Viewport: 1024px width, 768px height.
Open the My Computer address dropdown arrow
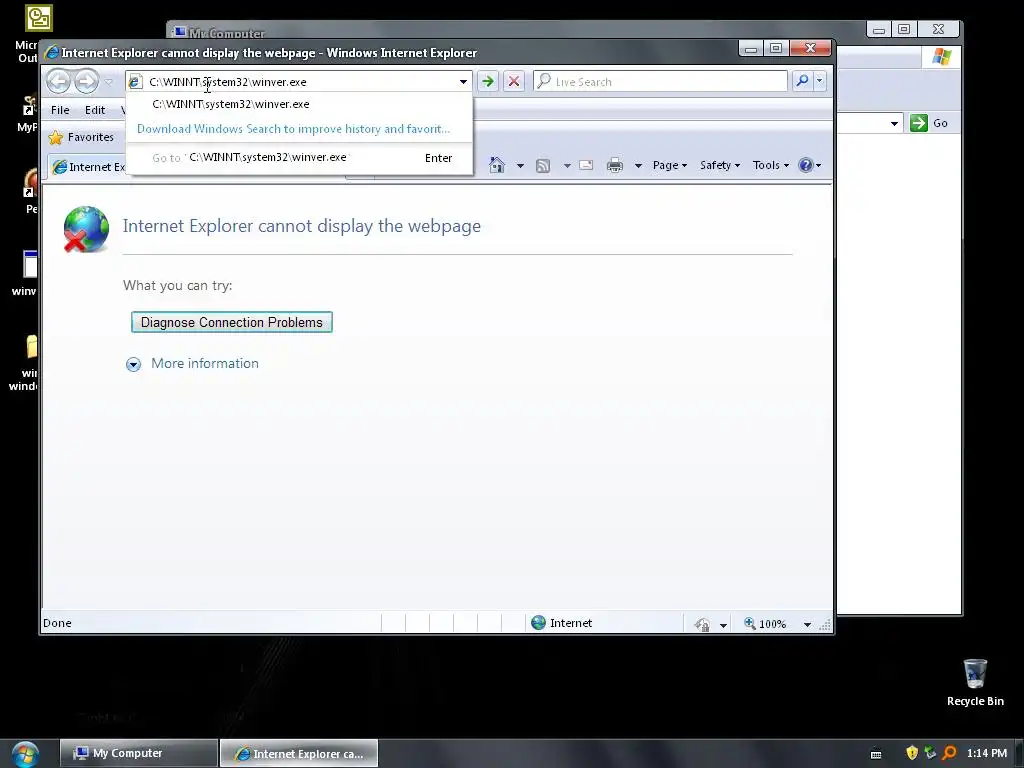point(894,123)
